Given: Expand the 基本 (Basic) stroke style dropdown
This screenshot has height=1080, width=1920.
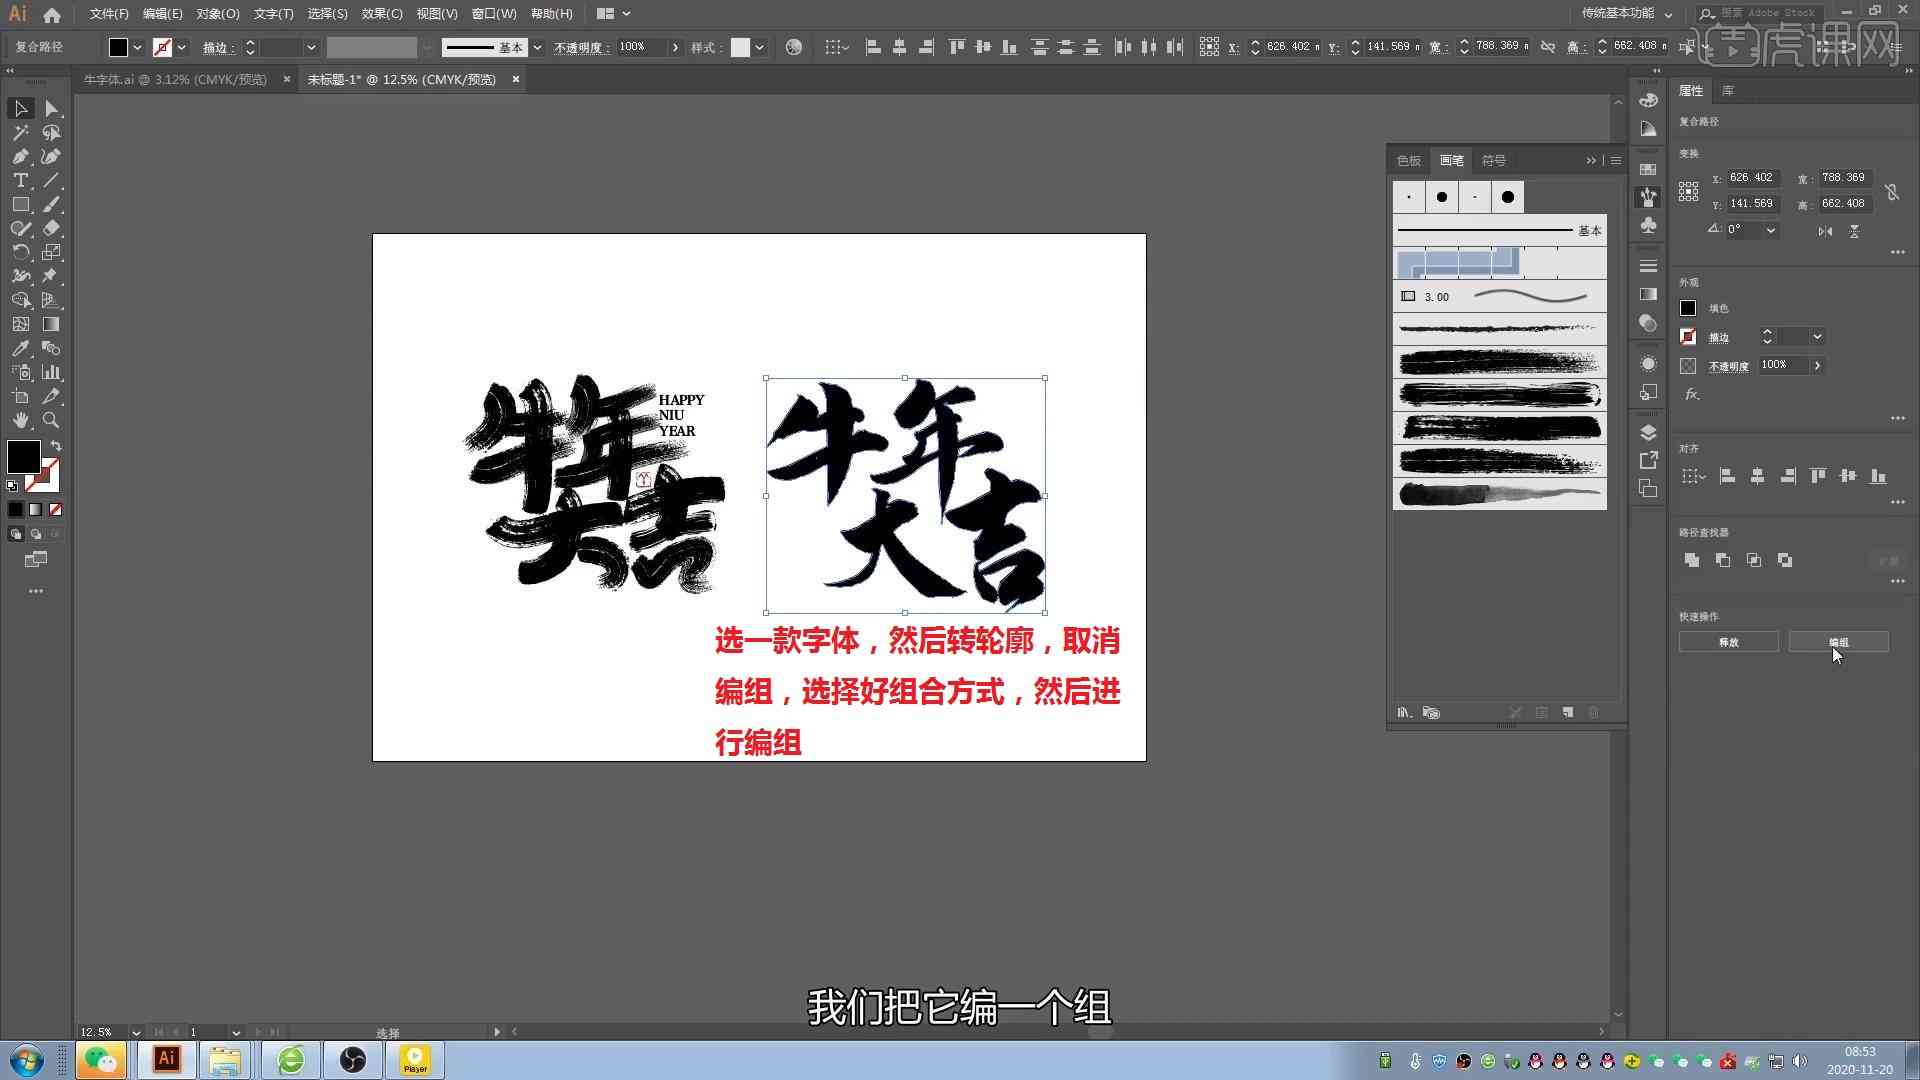Looking at the screenshot, I should (539, 47).
